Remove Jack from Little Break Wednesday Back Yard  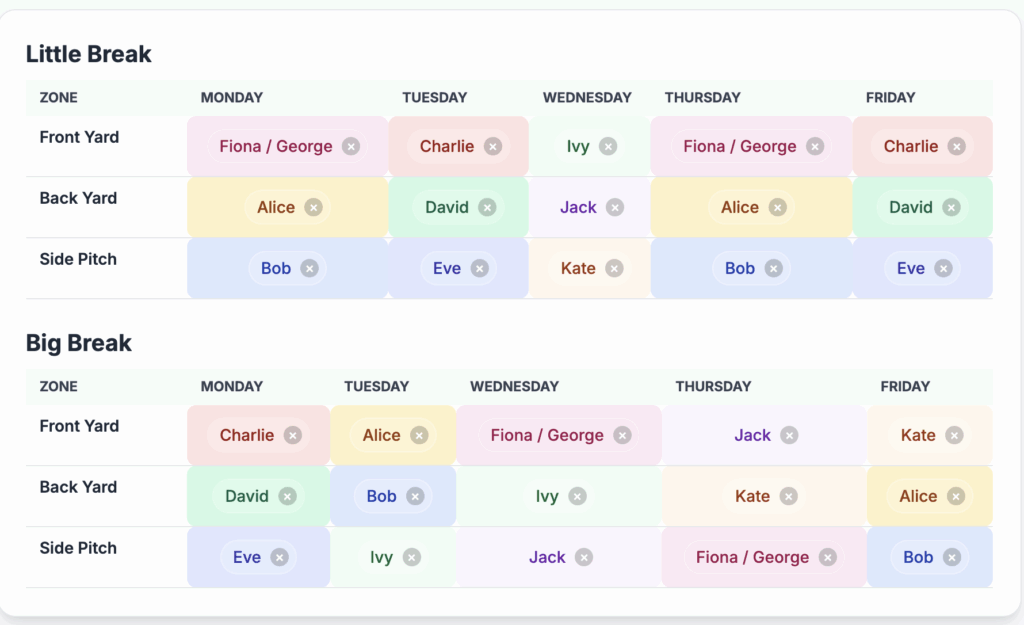tap(615, 207)
